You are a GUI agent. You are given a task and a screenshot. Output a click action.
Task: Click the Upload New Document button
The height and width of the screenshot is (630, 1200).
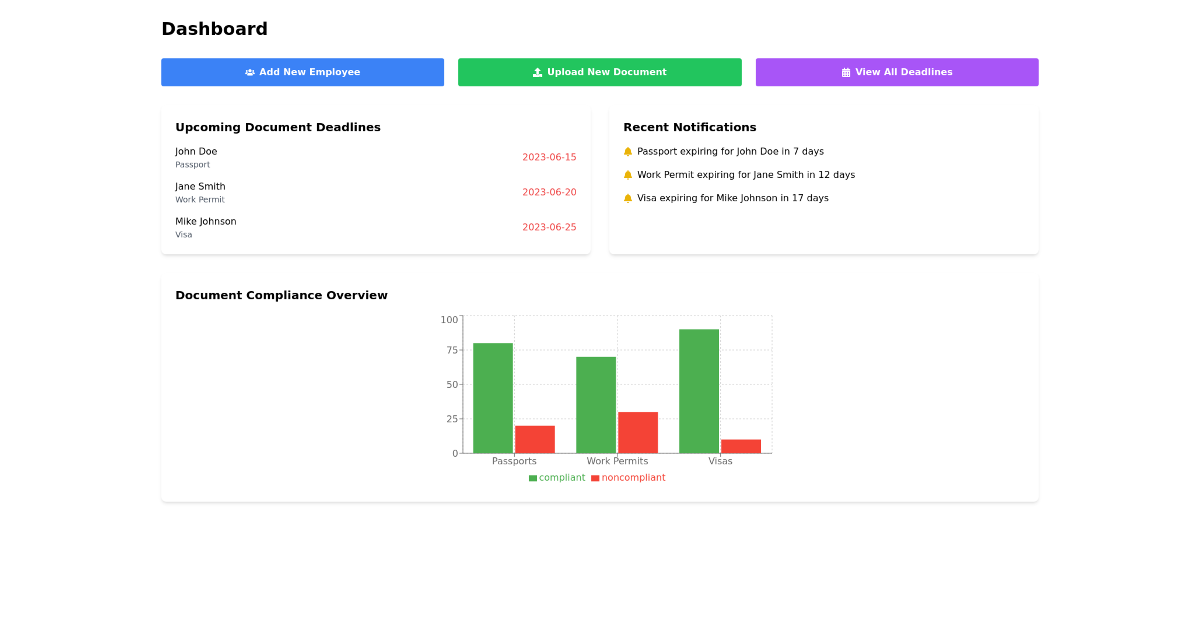(x=599, y=72)
